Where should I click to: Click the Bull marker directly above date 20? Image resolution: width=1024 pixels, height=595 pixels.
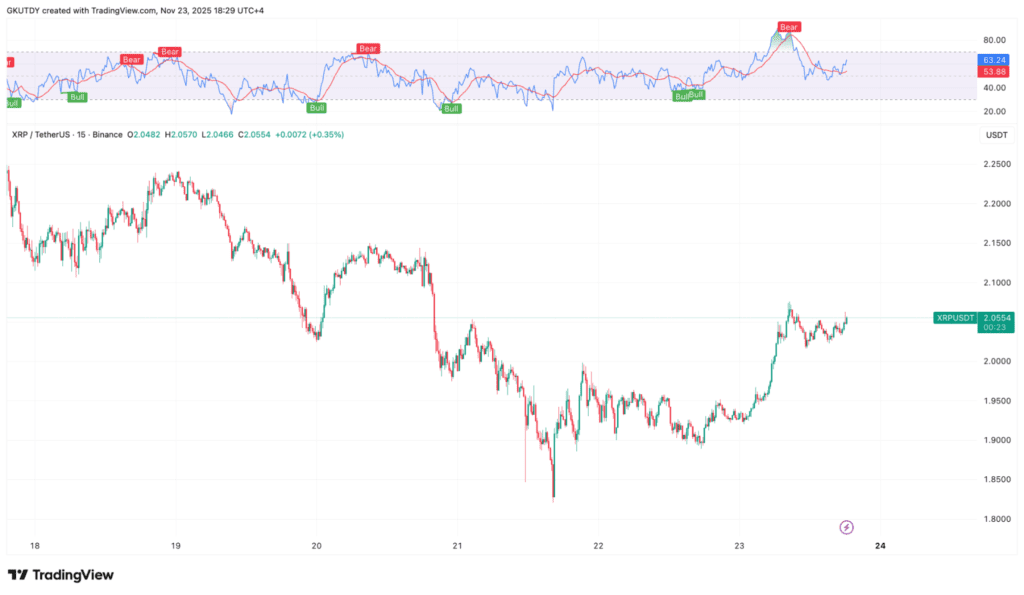click(x=316, y=107)
